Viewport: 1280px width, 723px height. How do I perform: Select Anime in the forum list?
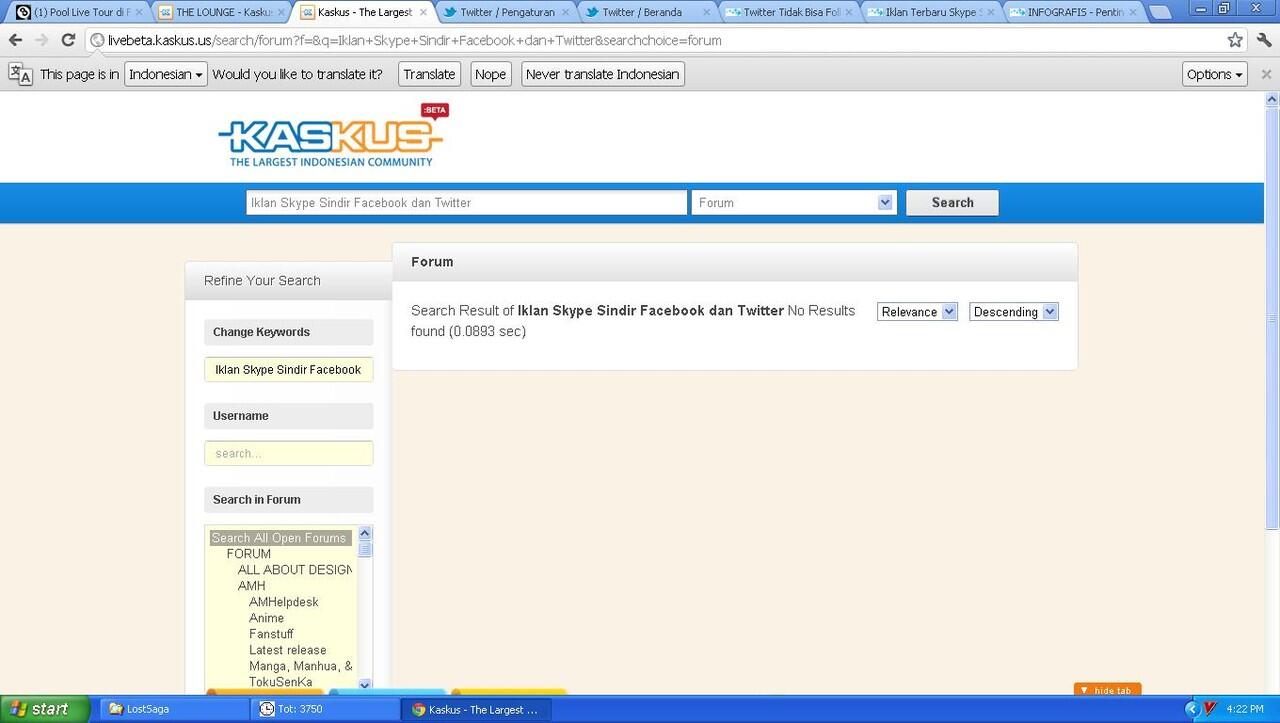click(267, 618)
